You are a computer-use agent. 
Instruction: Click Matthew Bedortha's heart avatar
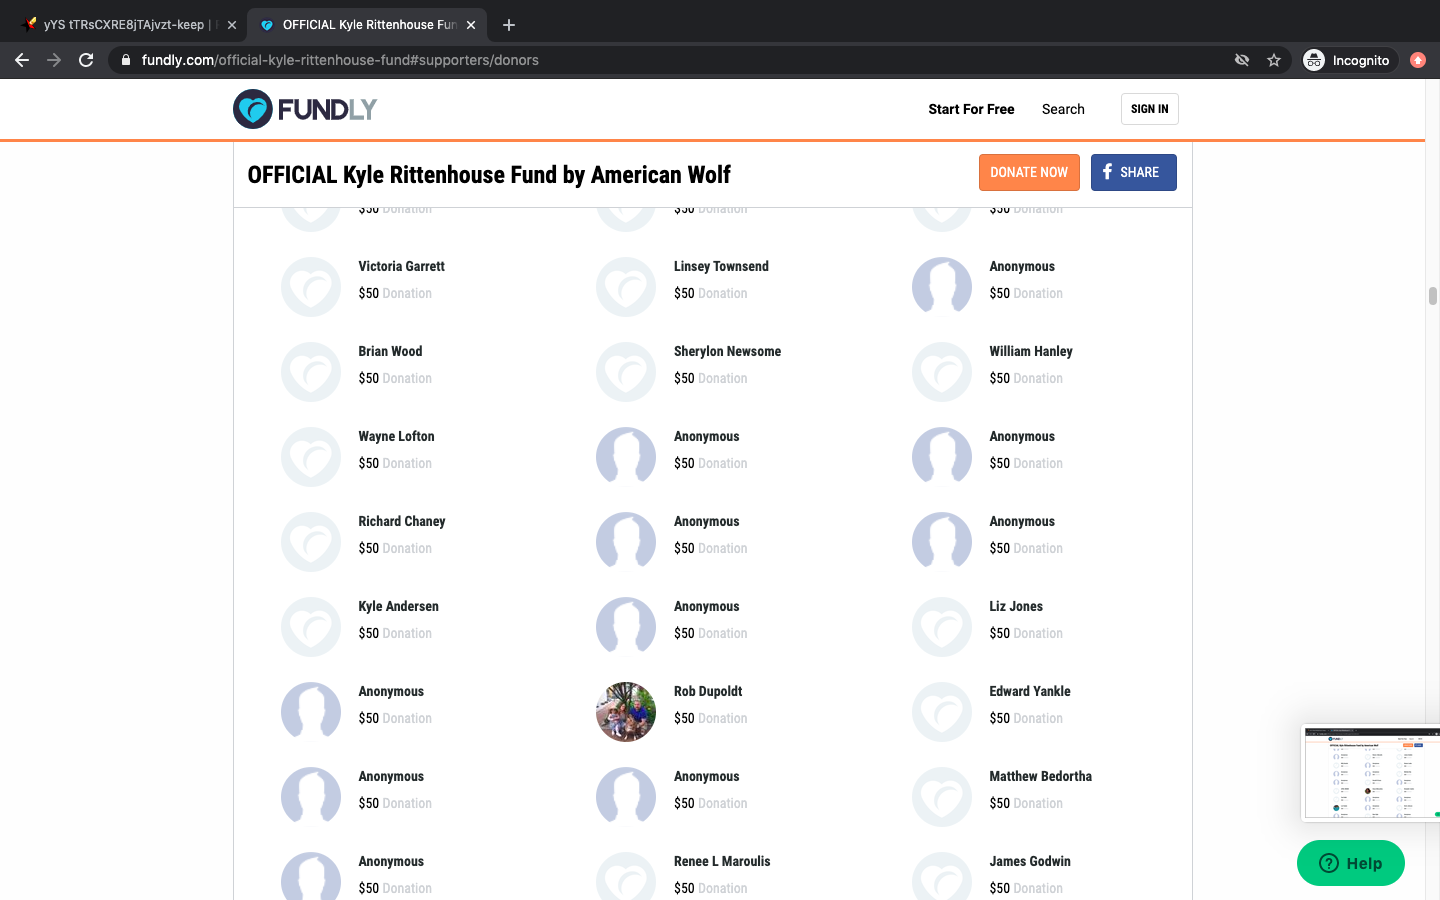pyautogui.click(x=942, y=797)
